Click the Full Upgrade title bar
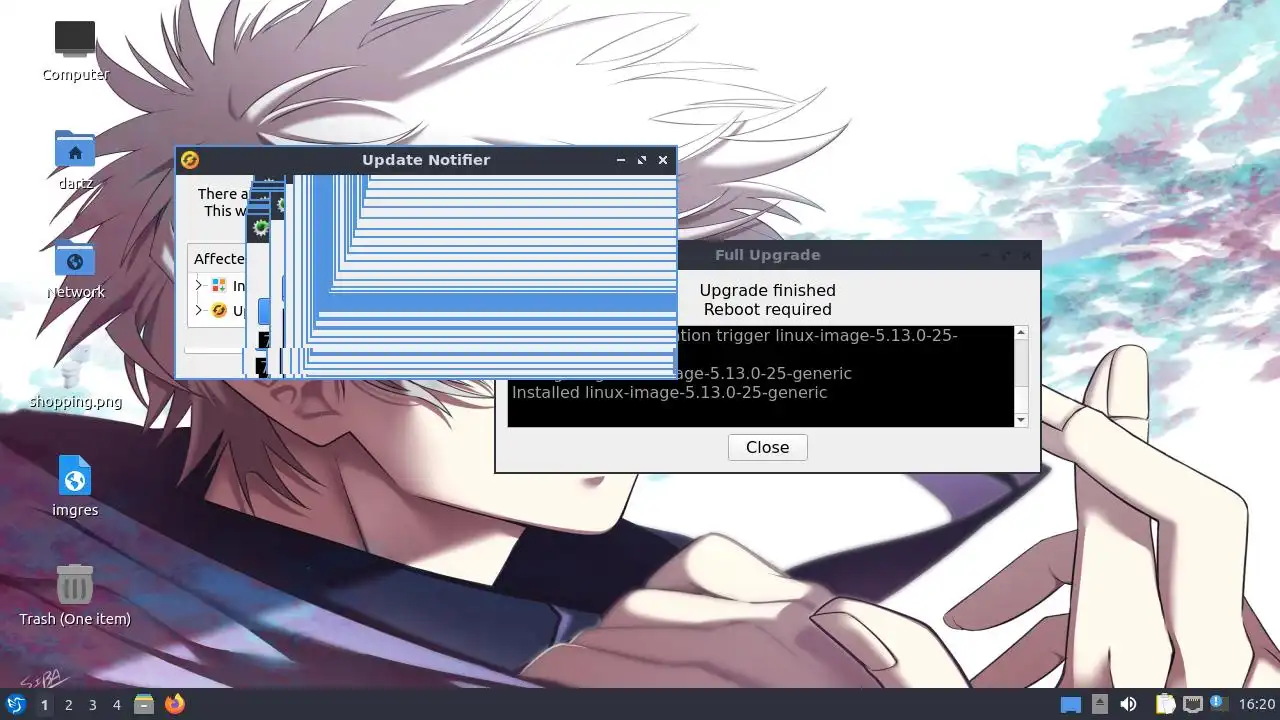The image size is (1280, 720). (x=768, y=255)
